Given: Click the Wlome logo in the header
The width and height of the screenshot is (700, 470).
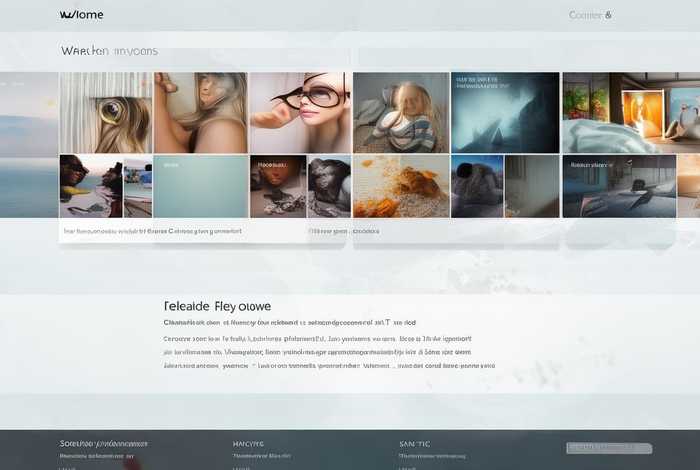Looking at the screenshot, I should coord(82,15).
